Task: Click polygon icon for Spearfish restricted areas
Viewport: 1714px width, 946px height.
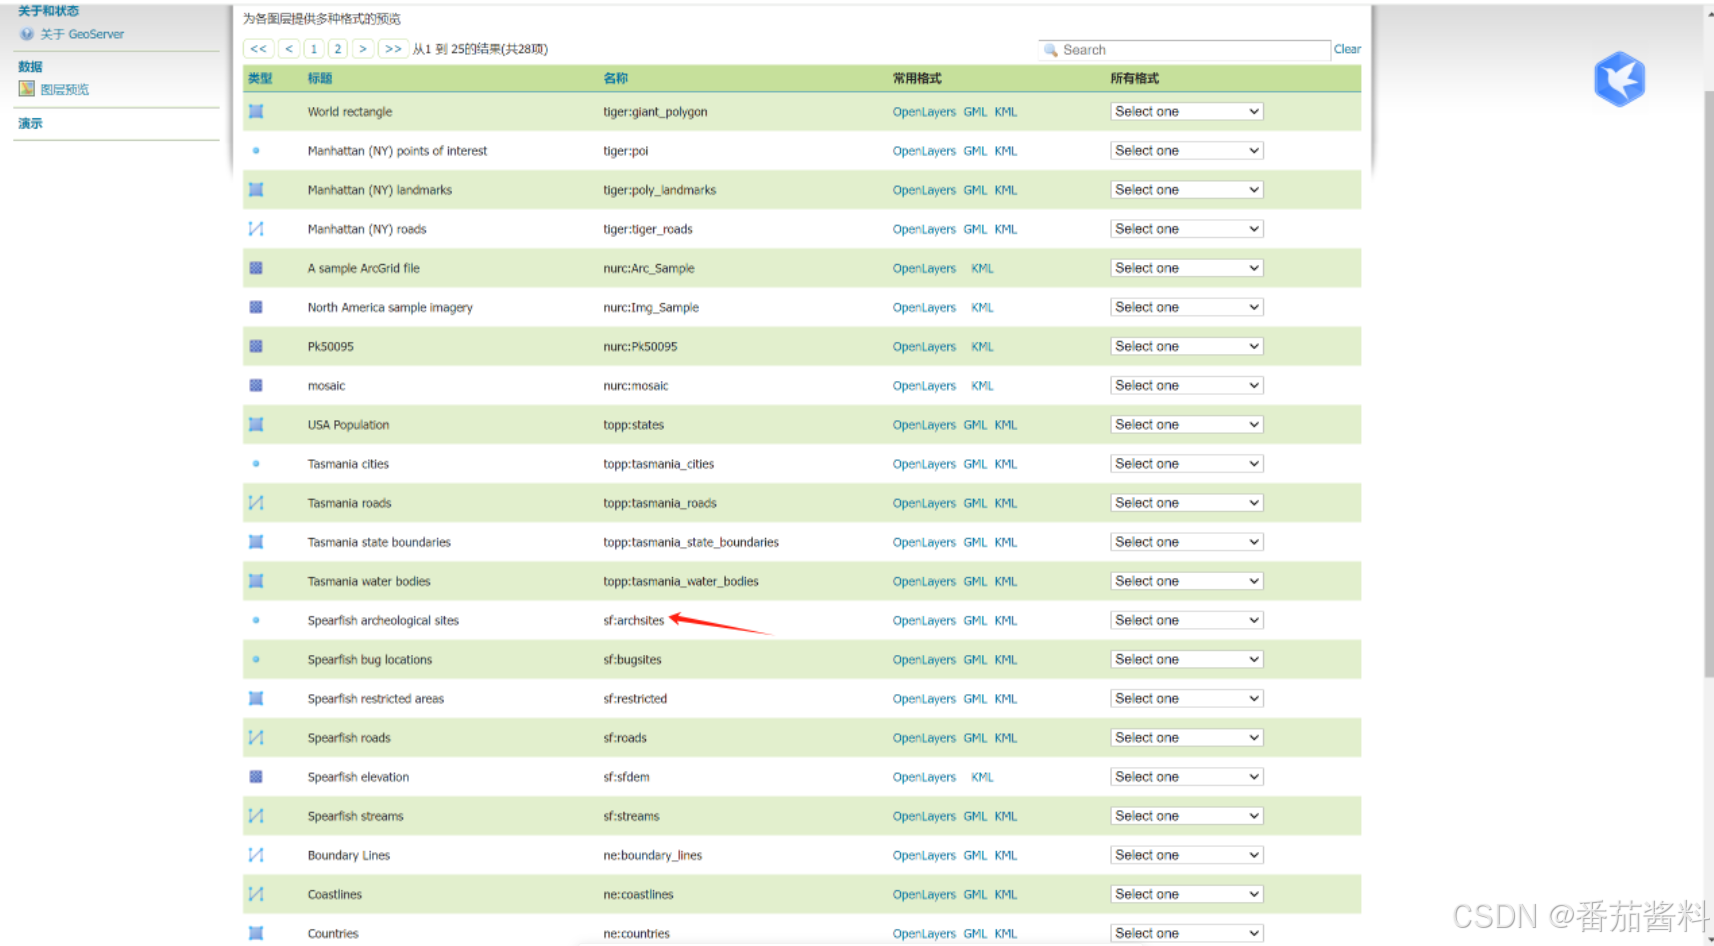Action: point(256,698)
